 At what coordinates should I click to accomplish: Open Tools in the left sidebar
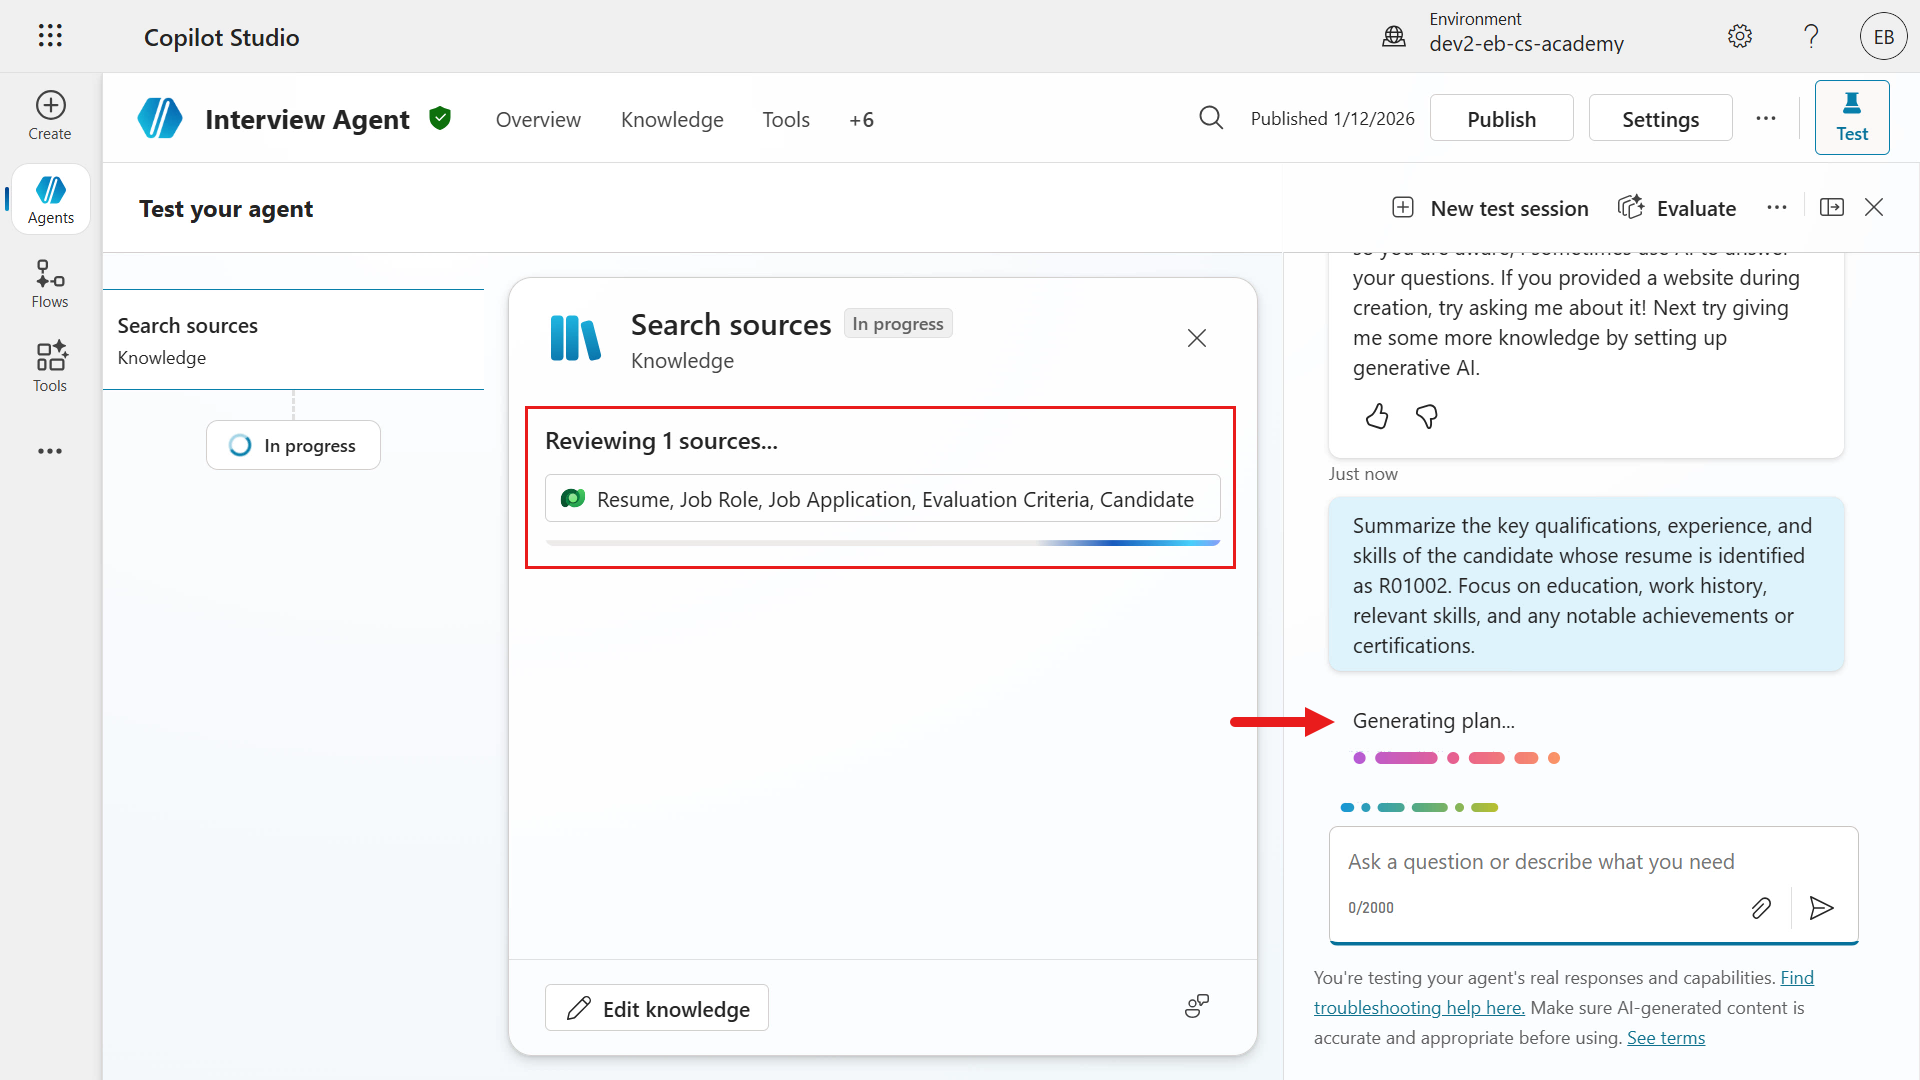pyautogui.click(x=50, y=367)
